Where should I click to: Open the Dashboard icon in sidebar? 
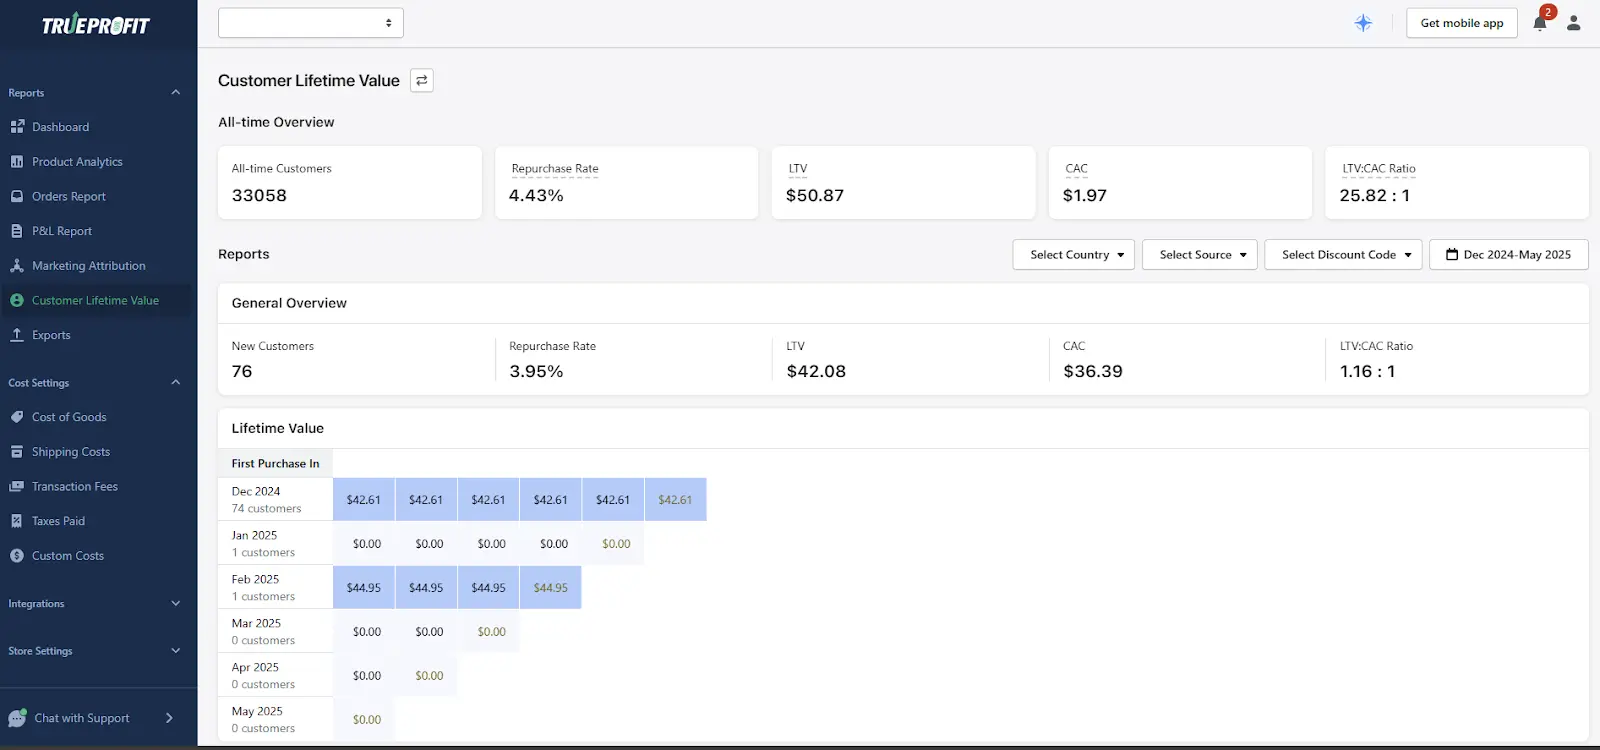17,127
